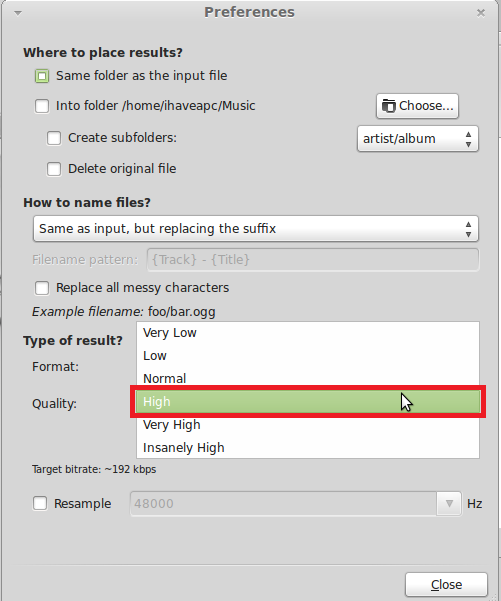This screenshot has width=501, height=601.
Task: Click the folder icon on Choose button
Action: [x=389, y=106]
